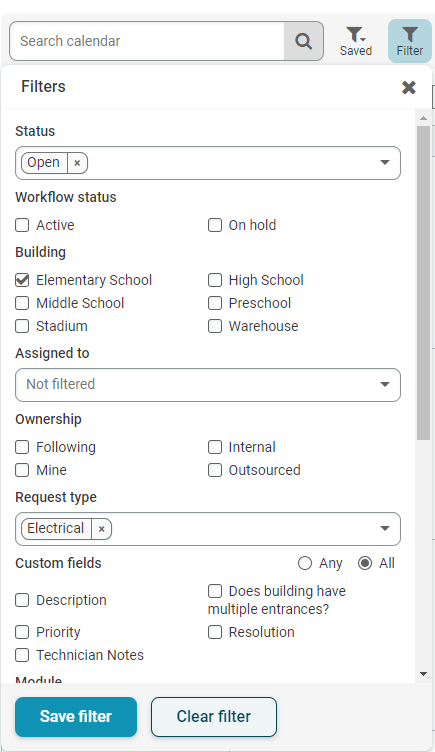Click the magnifier search icon

pos(303,41)
